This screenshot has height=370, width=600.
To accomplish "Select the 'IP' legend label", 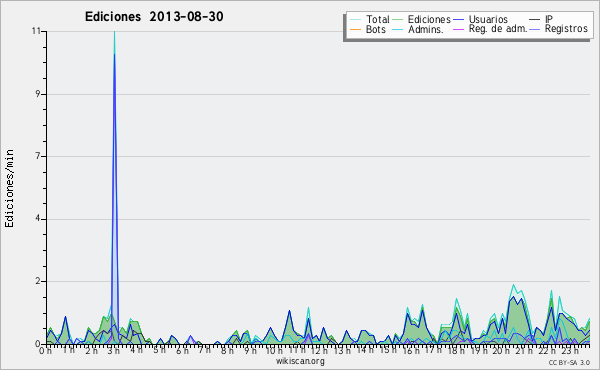I will 549,19.
